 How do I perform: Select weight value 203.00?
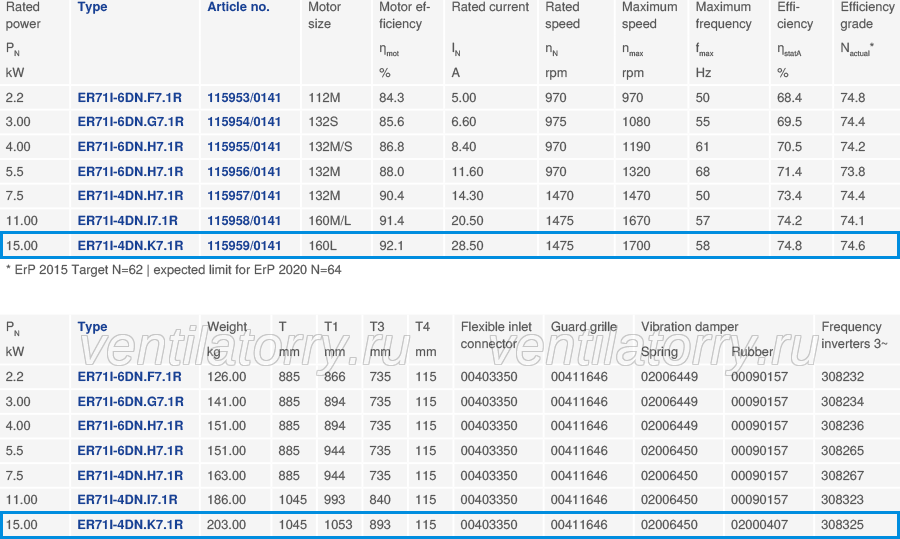227,525
